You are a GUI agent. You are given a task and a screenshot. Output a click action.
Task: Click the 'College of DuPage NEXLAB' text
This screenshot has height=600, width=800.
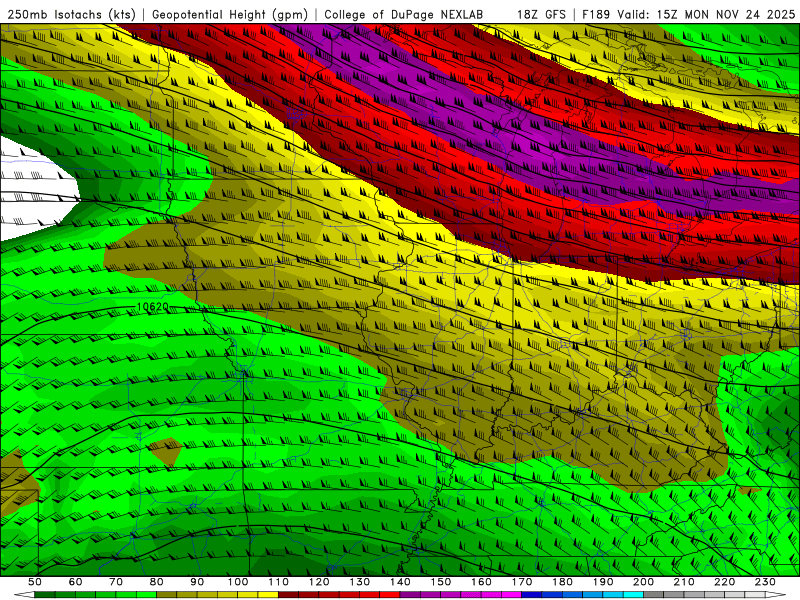pyautogui.click(x=404, y=14)
